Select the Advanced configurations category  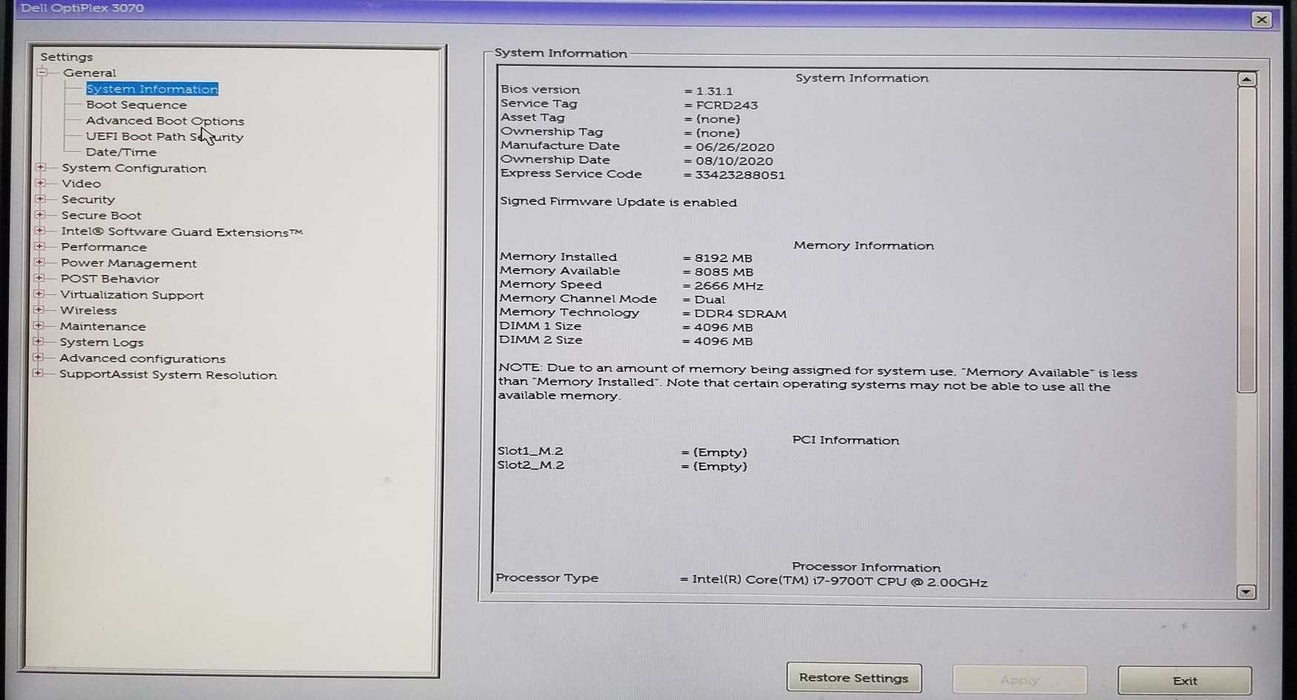[x=142, y=358]
